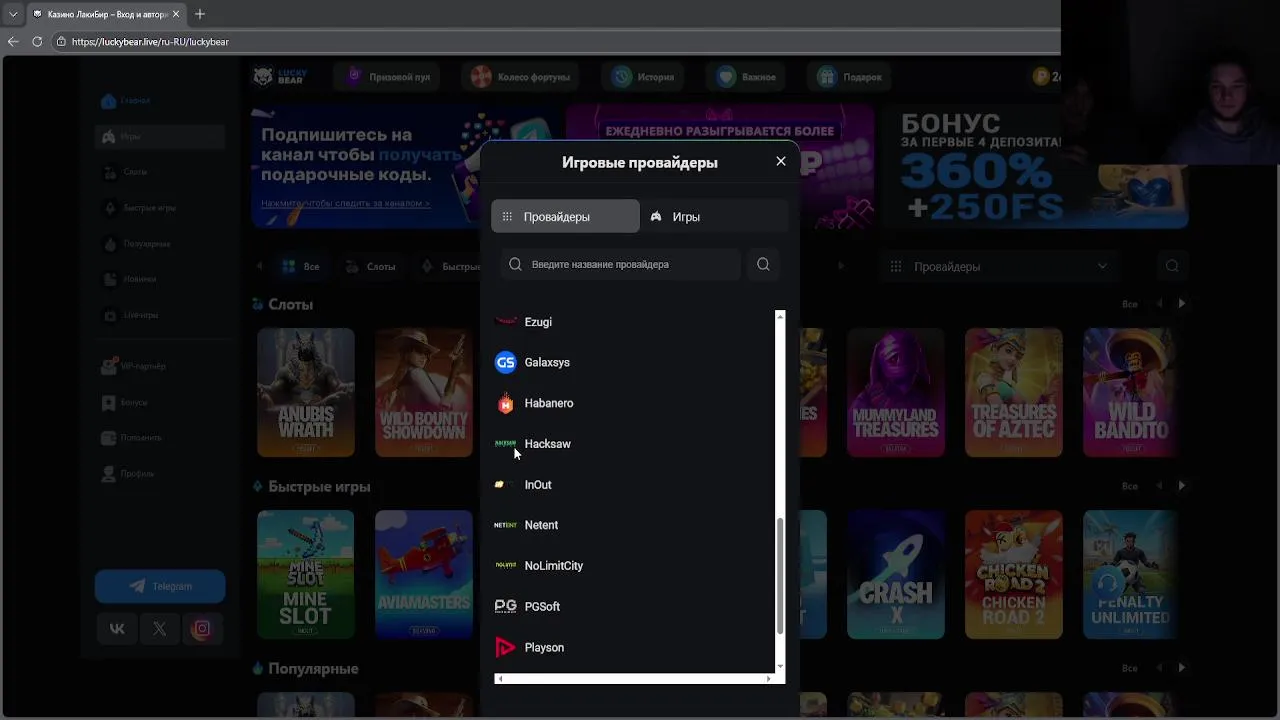Select the Все games filter
The width and height of the screenshot is (1280, 720).
coord(301,267)
